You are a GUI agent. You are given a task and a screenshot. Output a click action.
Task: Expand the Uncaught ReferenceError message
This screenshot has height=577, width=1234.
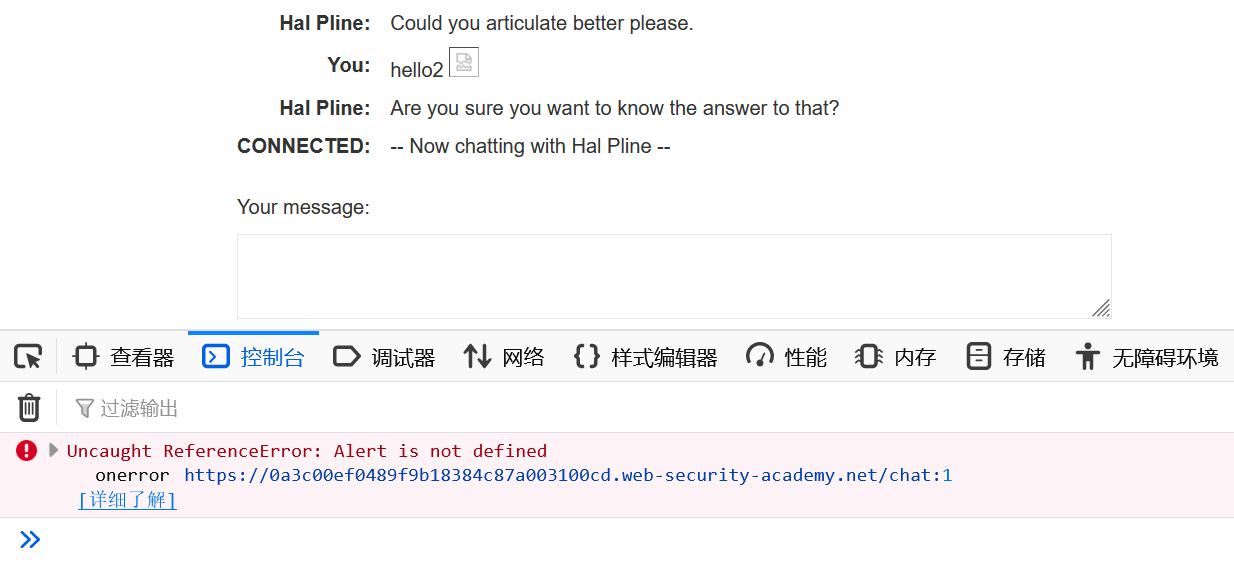point(54,450)
